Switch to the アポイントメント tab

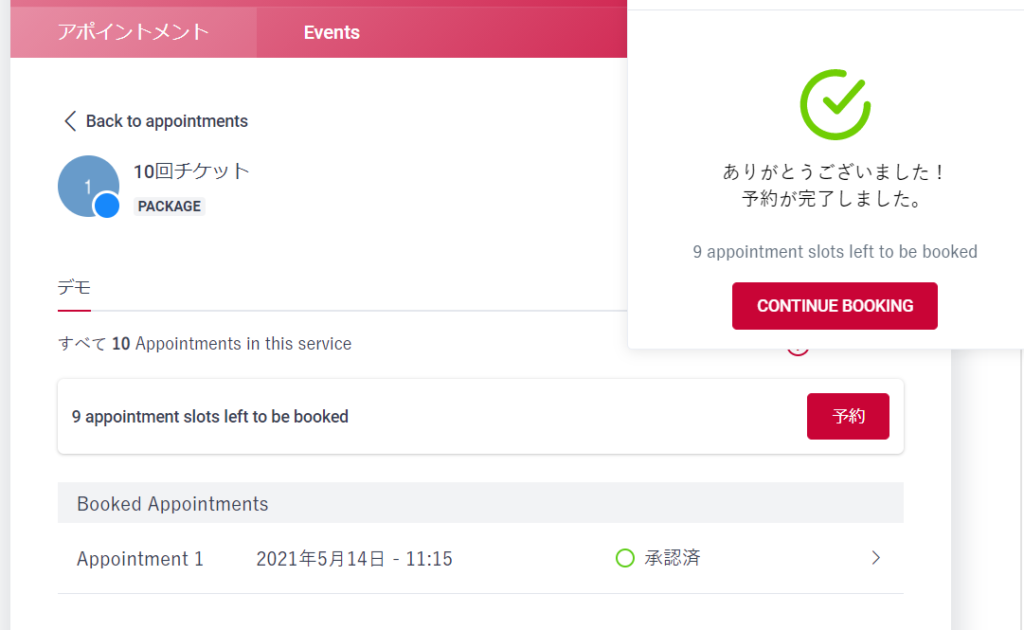[x=133, y=32]
